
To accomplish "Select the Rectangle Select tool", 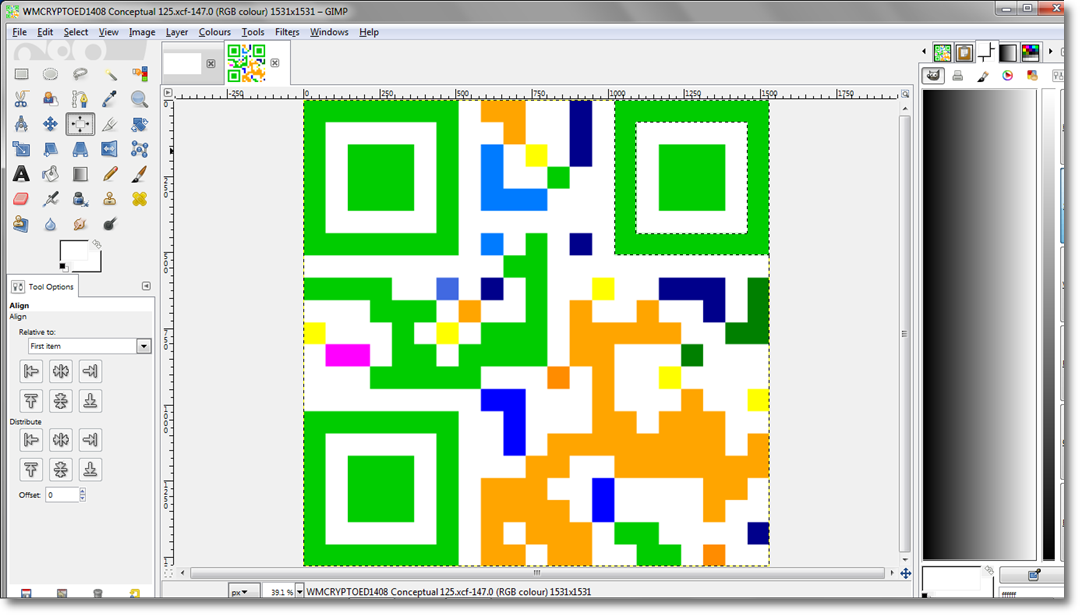I will (x=21, y=74).
